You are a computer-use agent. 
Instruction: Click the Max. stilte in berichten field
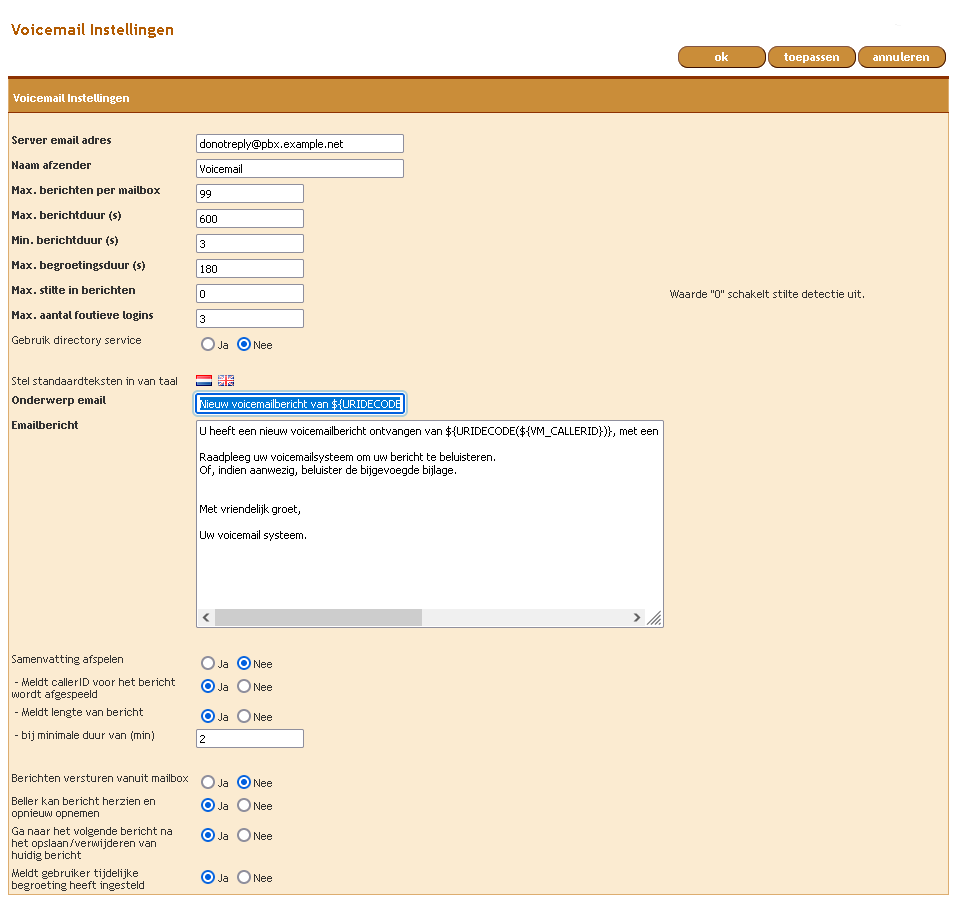pyautogui.click(x=250, y=294)
